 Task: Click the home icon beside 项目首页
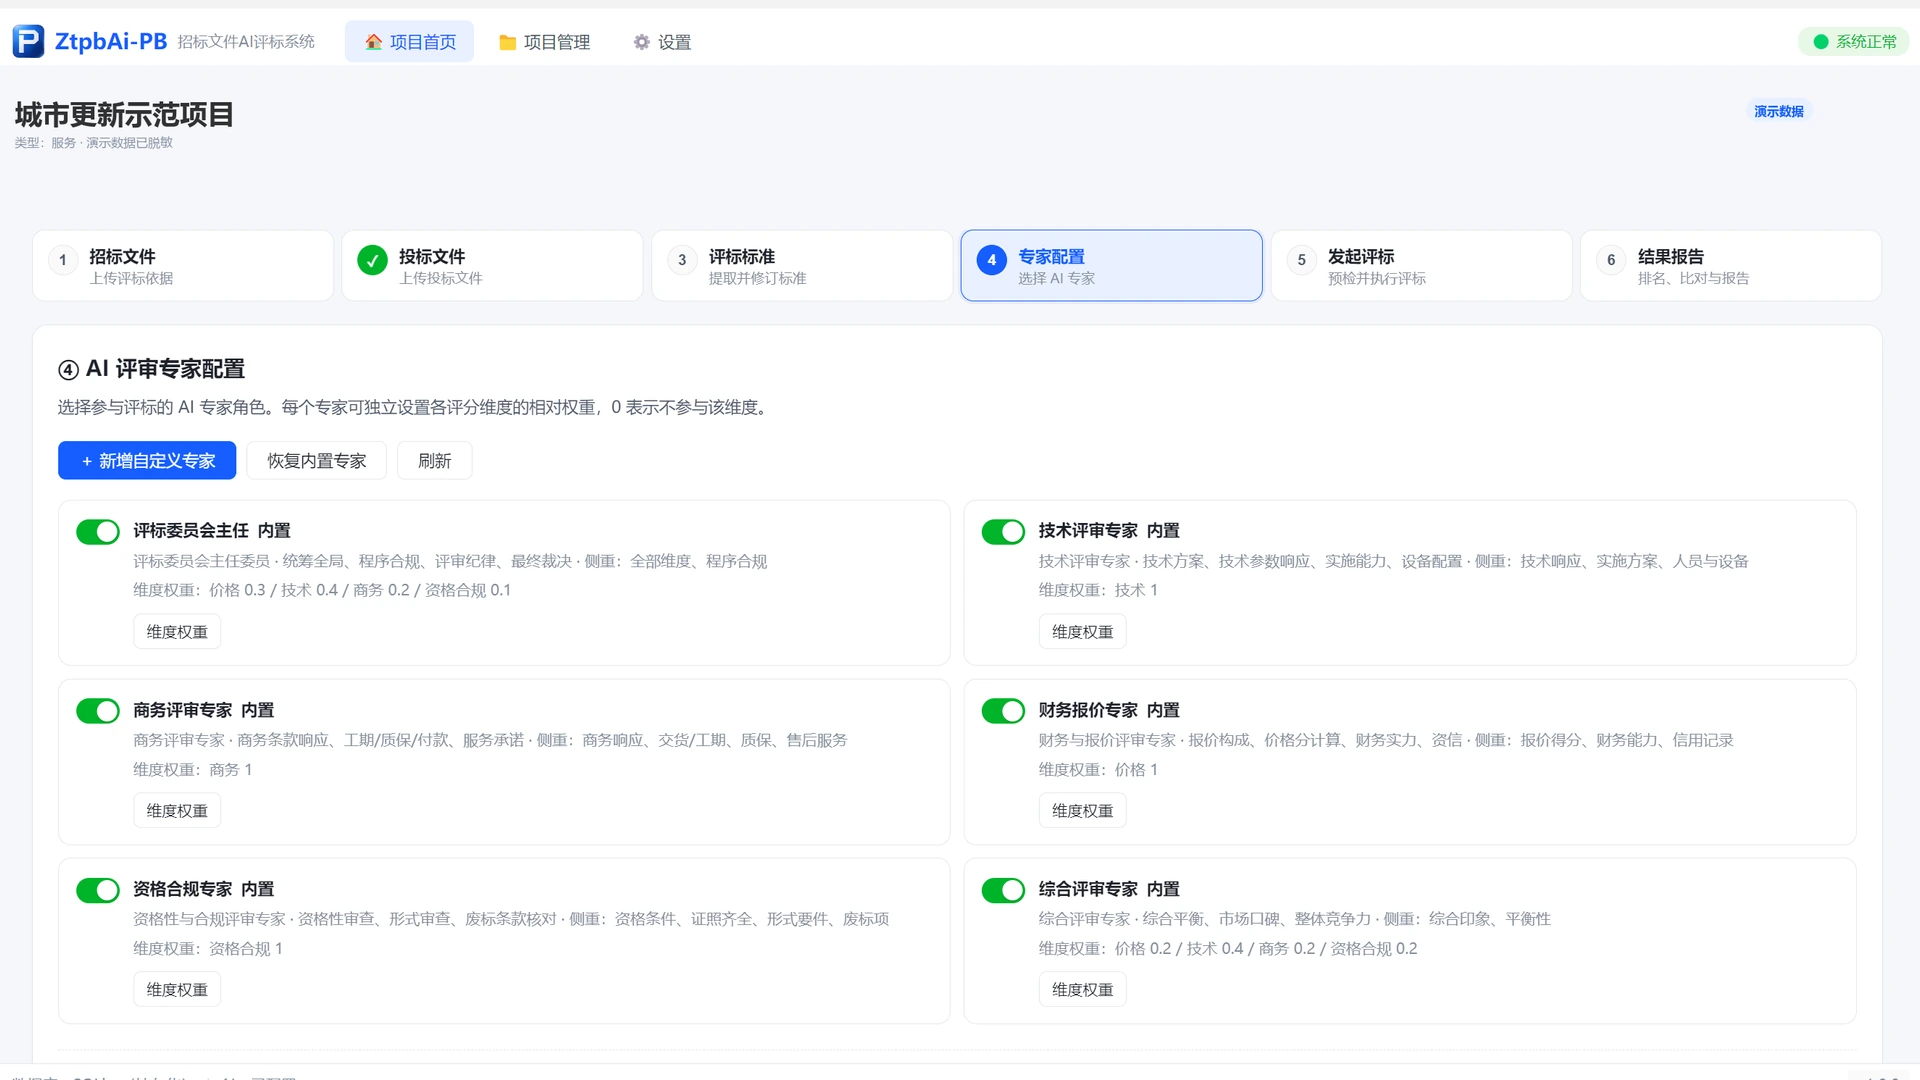[373, 42]
